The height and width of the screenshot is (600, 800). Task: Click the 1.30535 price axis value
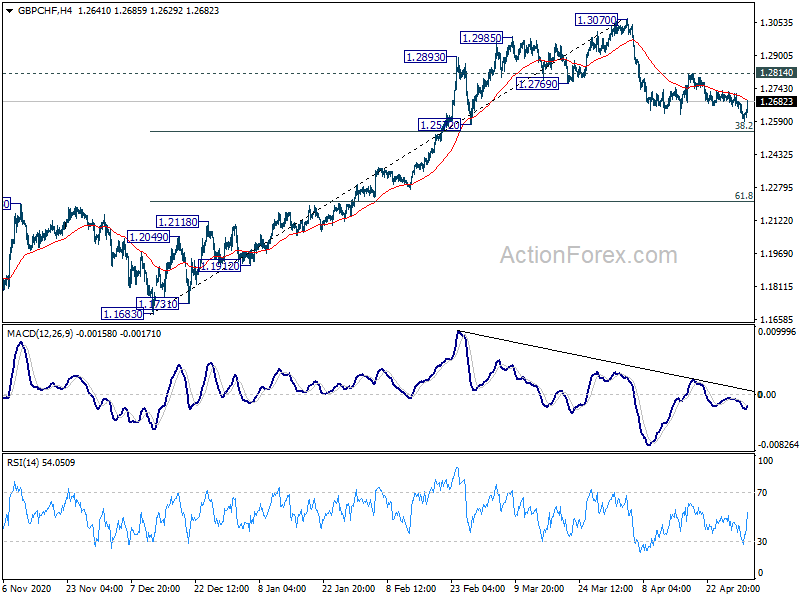(777, 22)
